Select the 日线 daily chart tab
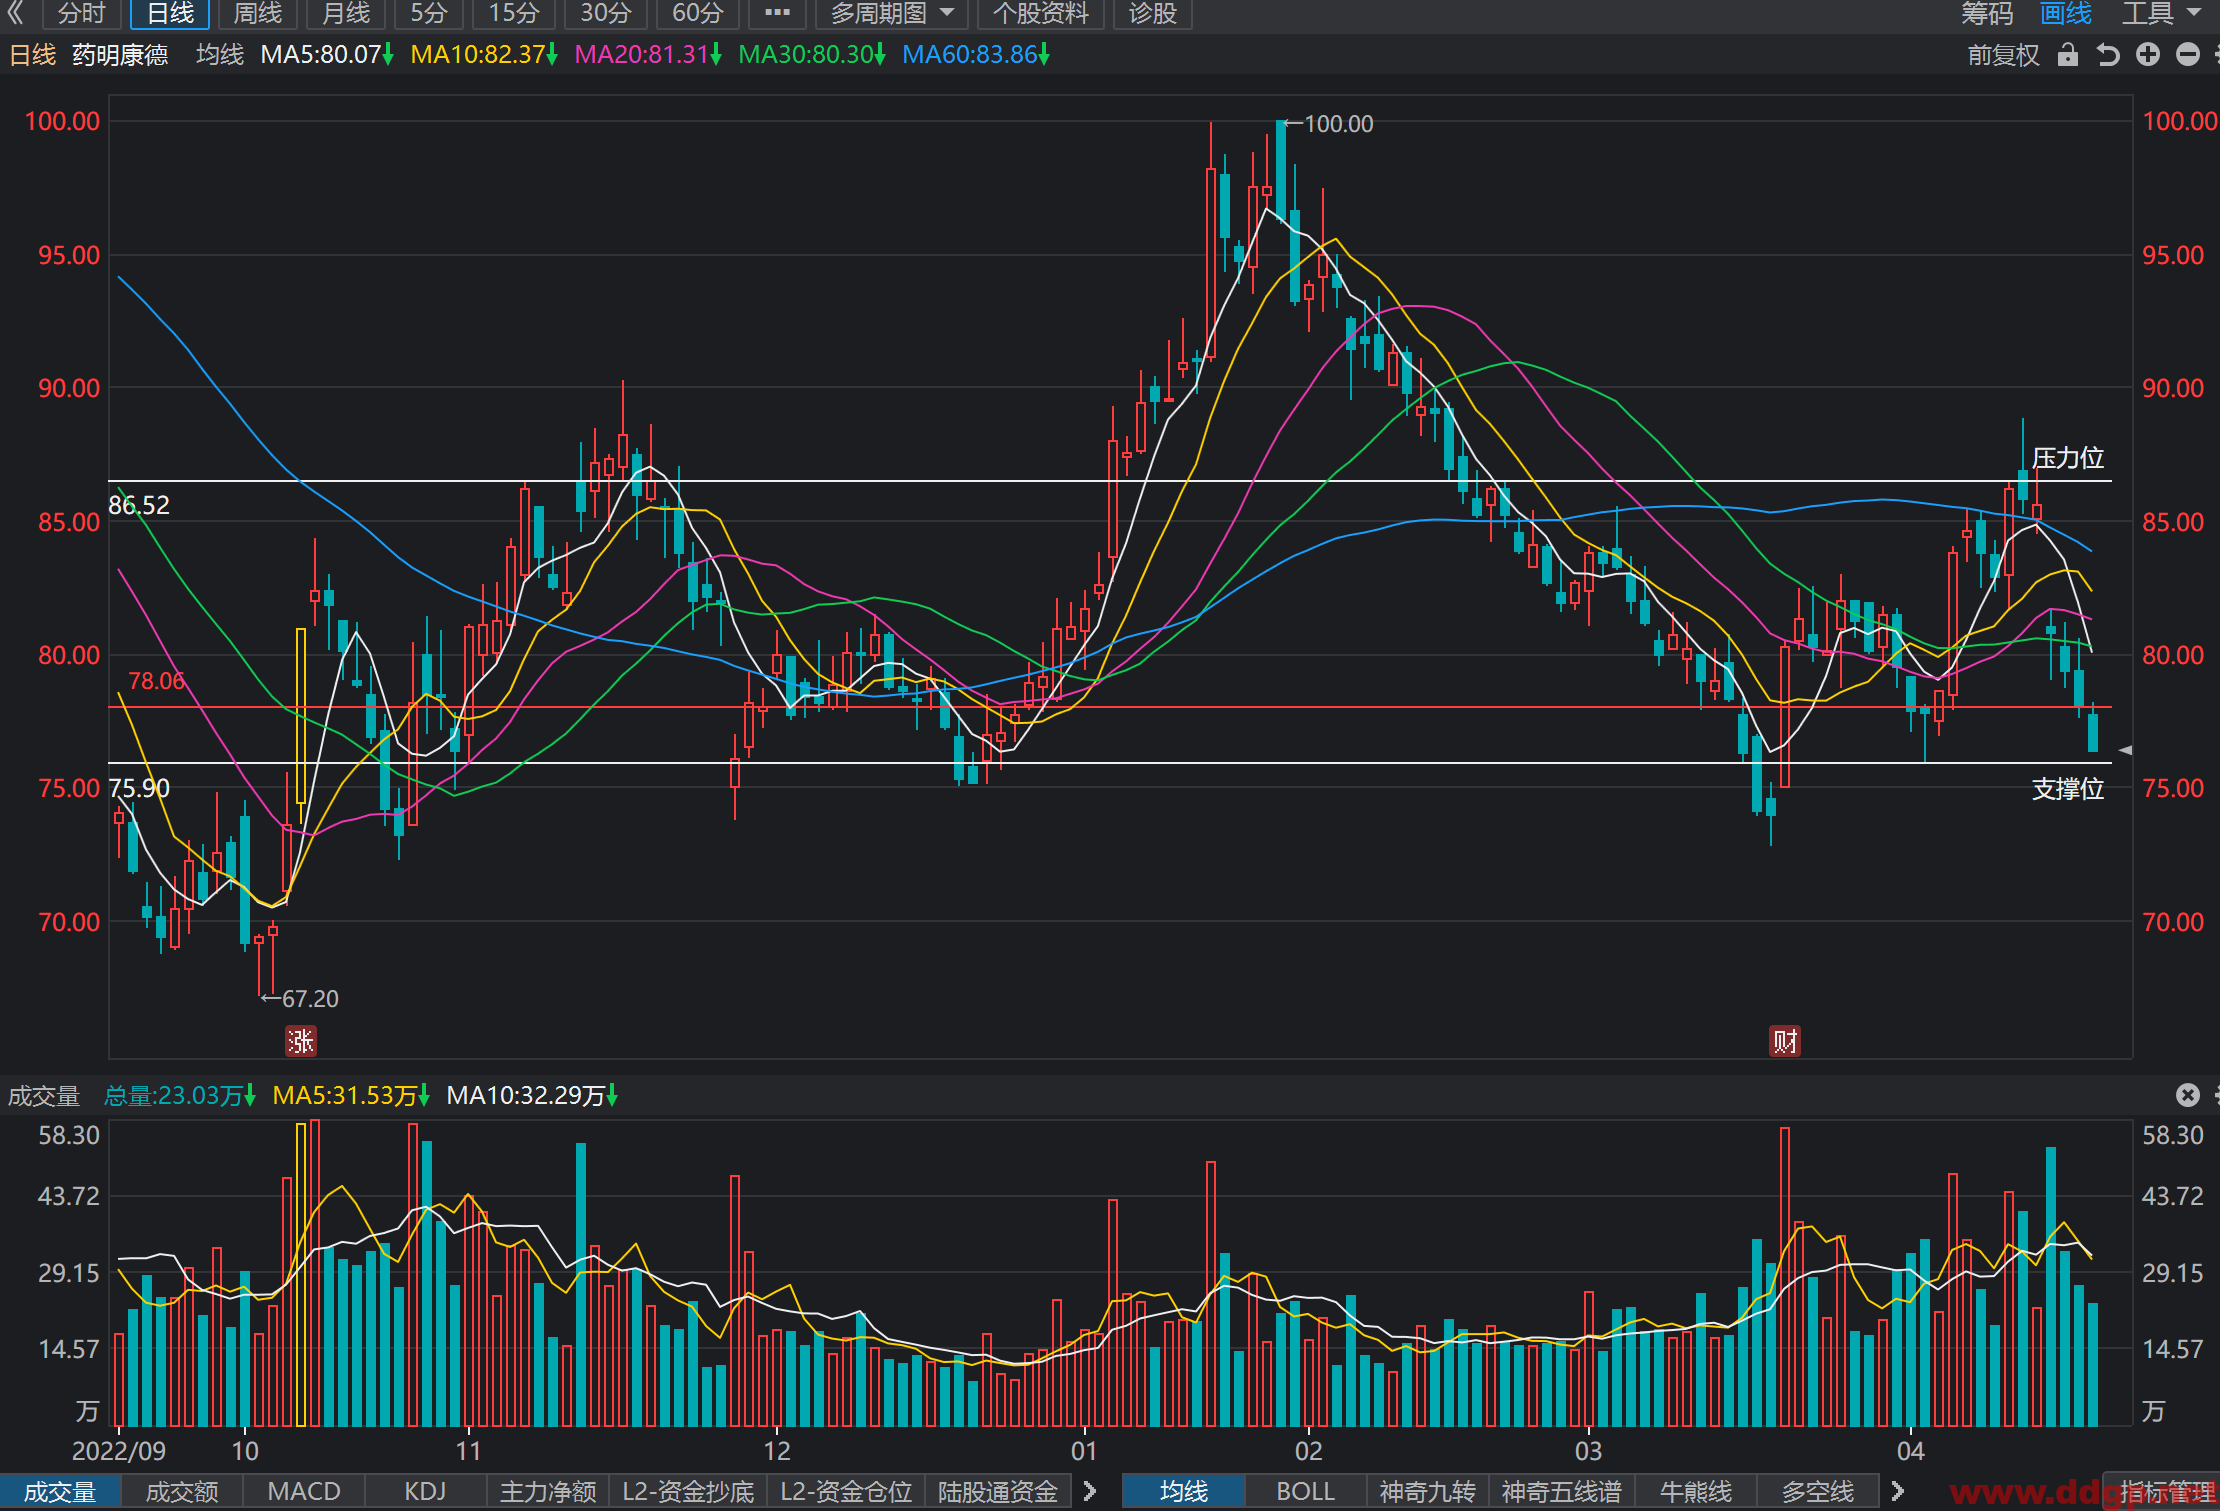The width and height of the screenshot is (2220, 1511). [x=170, y=13]
